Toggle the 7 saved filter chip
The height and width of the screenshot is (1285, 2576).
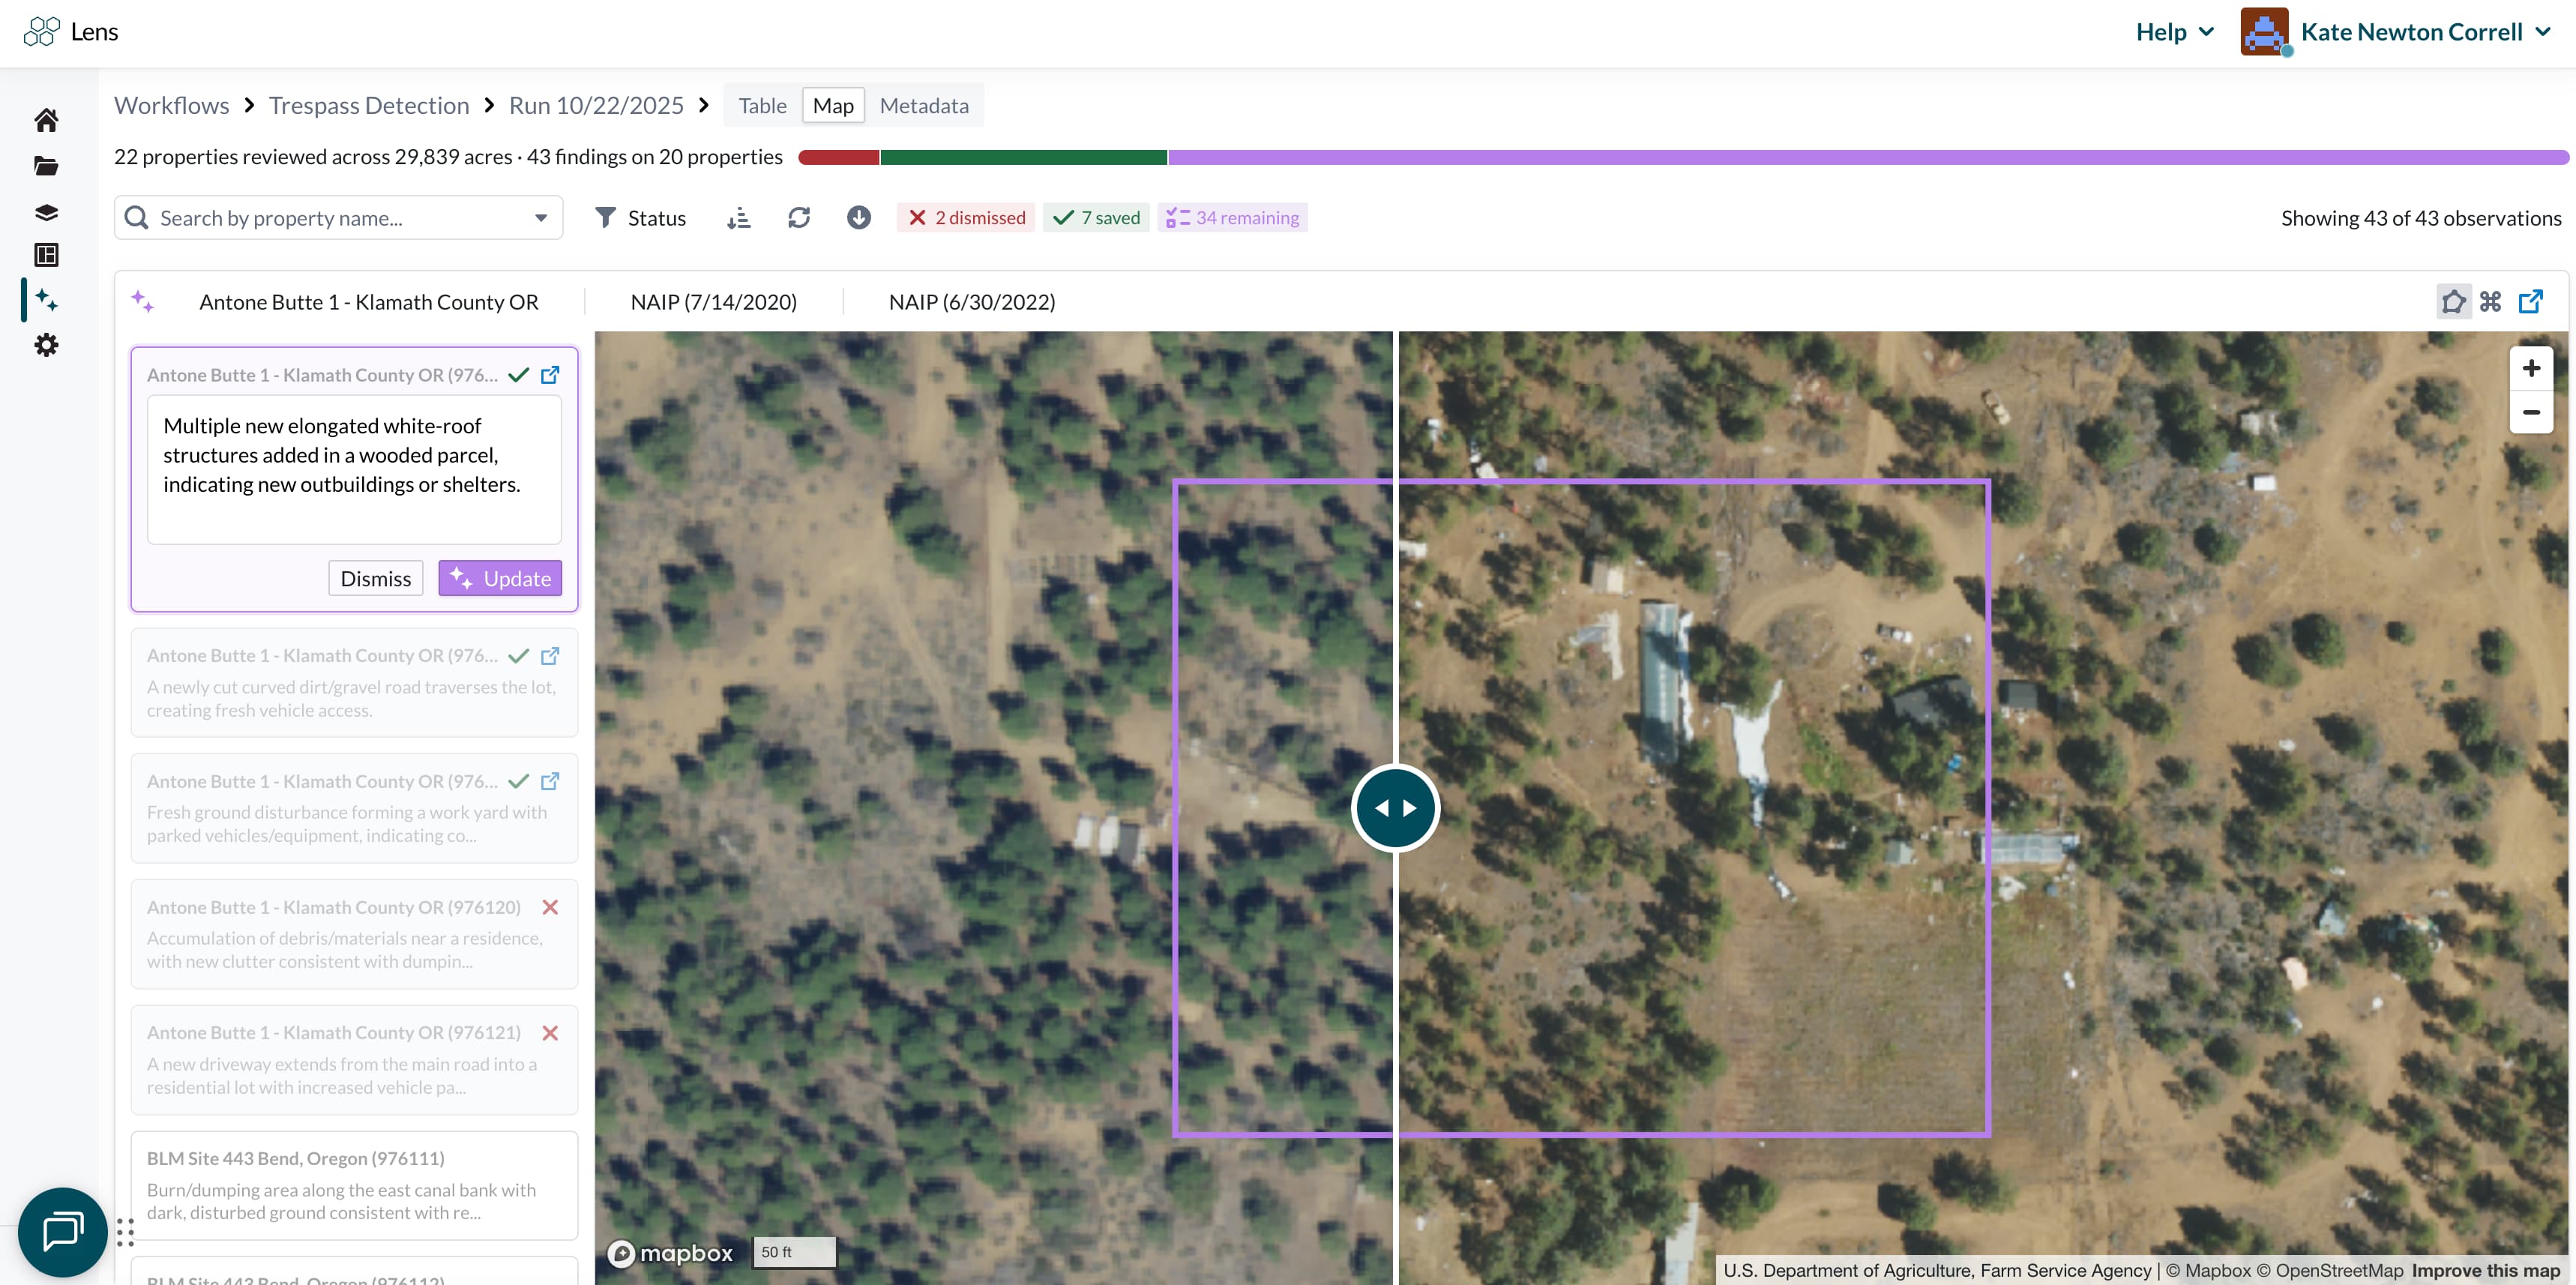coord(1096,217)
